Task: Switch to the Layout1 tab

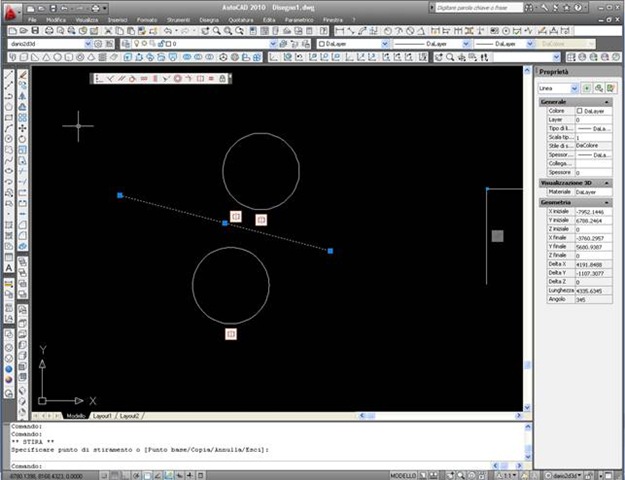Action: click(x=102, y=416)
